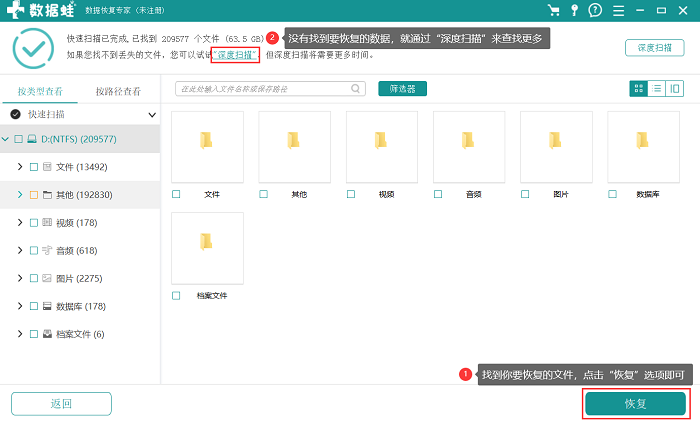The height and width of the screenshot is (427, 700).
Task: Open the 文件 folder thumbnail
Action: pos(208,147)
